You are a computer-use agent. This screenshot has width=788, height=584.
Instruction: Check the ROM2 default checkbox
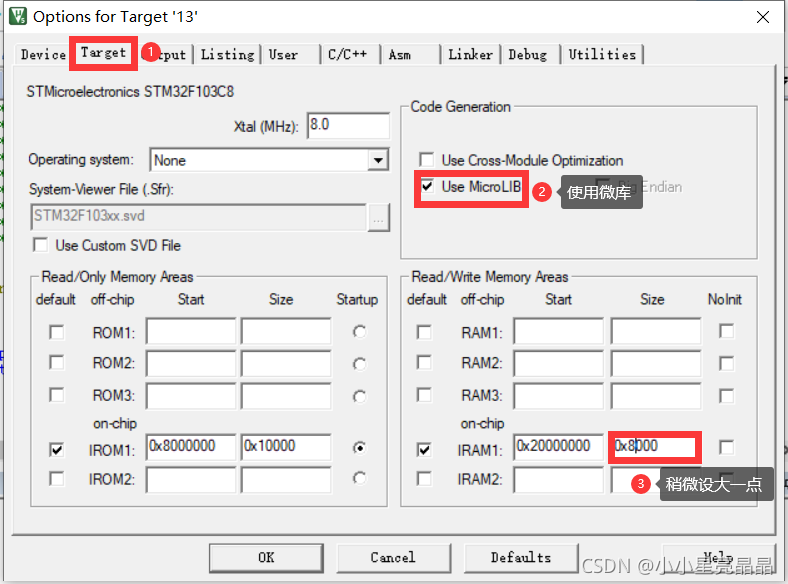[57, 363]
